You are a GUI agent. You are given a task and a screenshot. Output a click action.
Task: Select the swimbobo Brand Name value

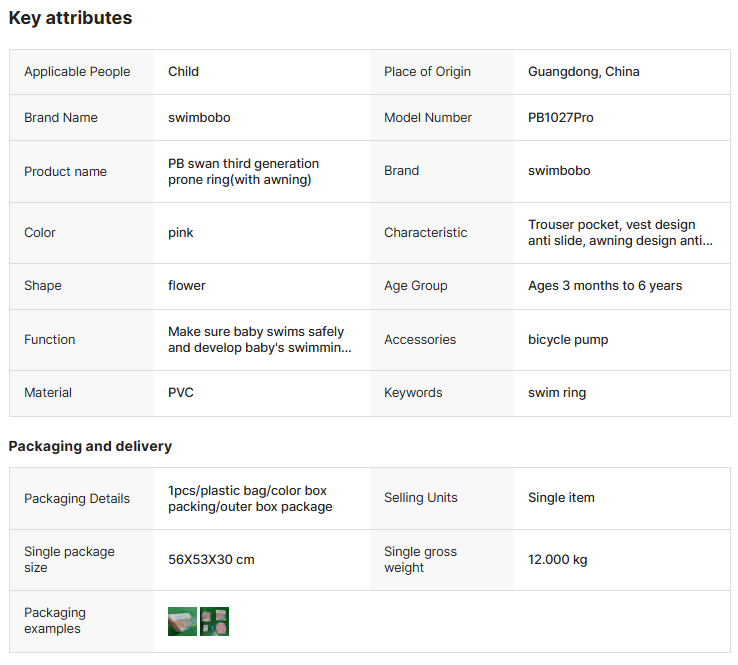pos(199,118)
